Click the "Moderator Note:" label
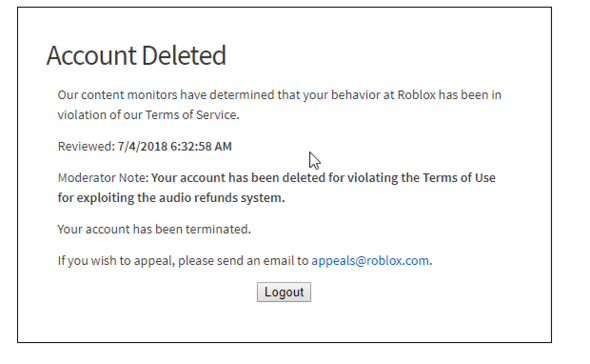590x364 pixels. pyautogui.click(x=103, y=178)
